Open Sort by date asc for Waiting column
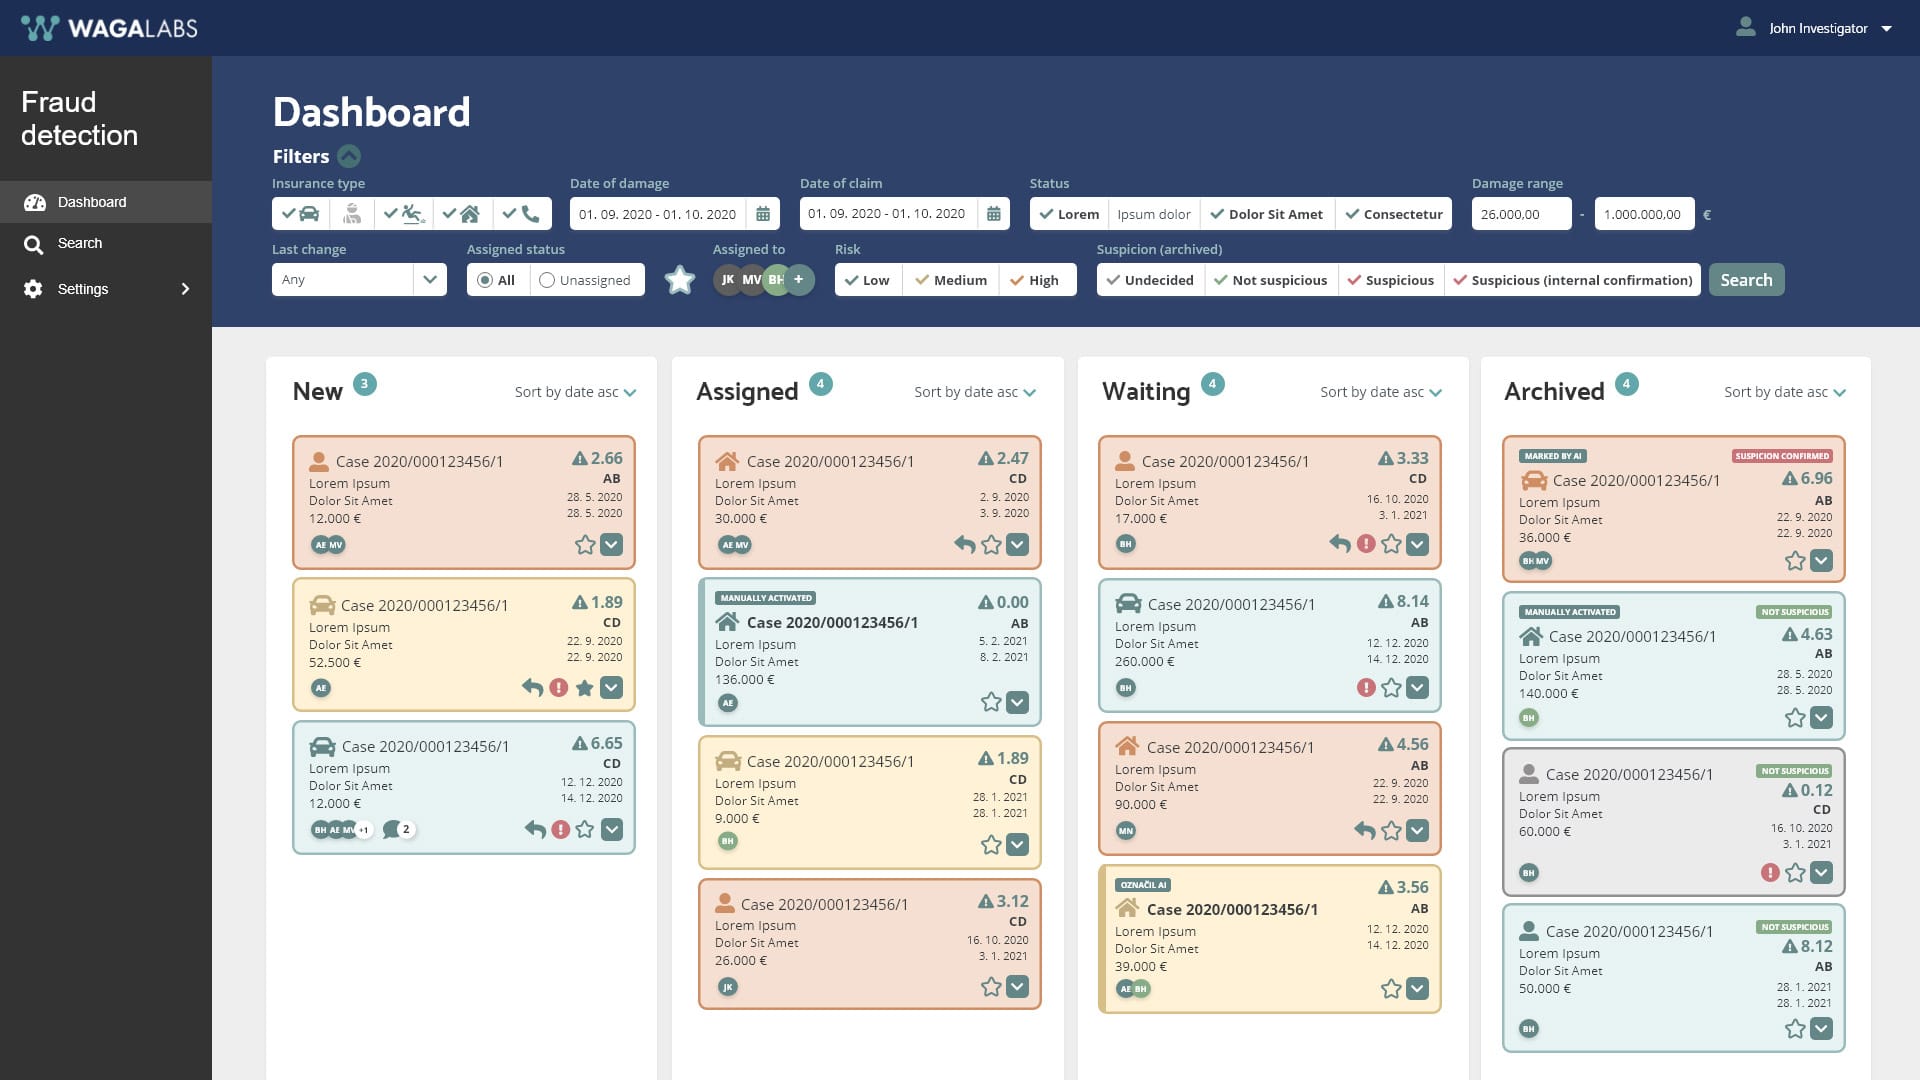The image size is (1920, 1080). pyautogui.click(x=1380, y=392)
